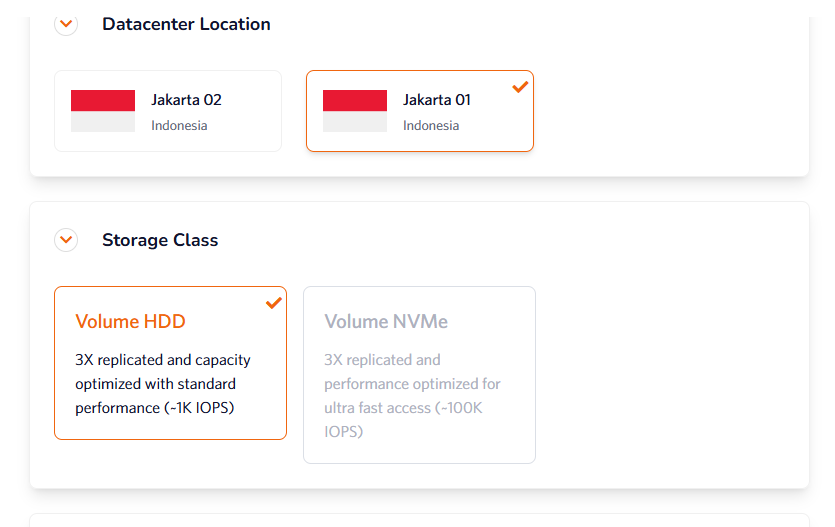The width and height of the screenshot is (835, 527).
Task: Select the Jakarta 02 datacenter name
Action: pos(186,100)
